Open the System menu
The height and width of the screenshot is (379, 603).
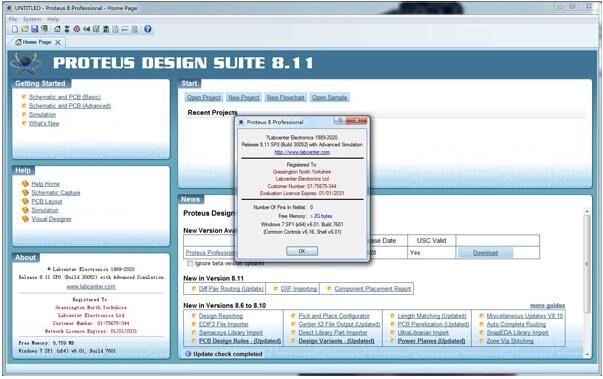click(32, 19)
